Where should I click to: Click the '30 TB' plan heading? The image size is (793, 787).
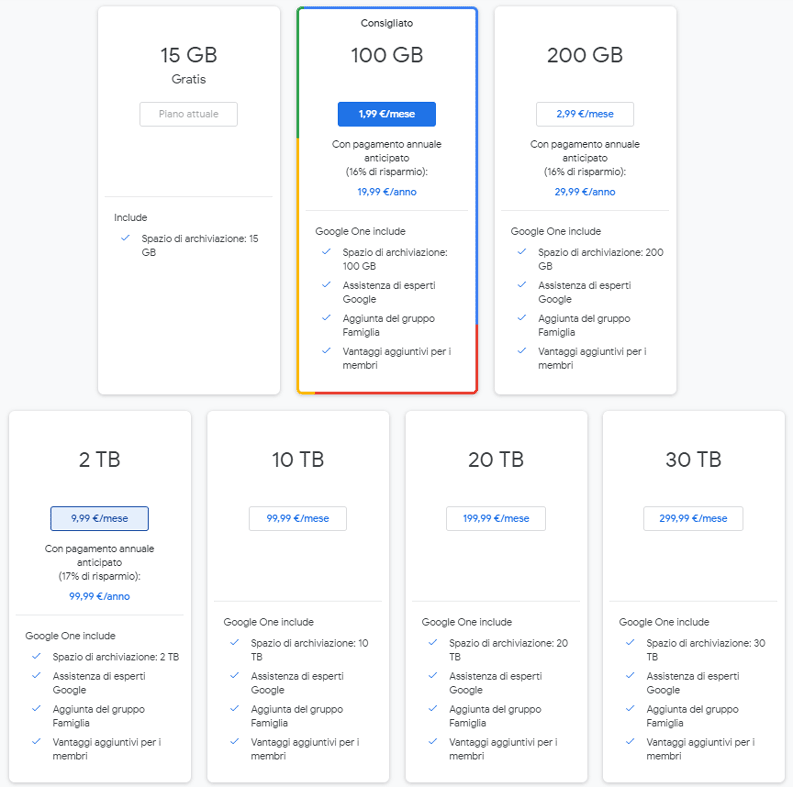pos(693,460)
